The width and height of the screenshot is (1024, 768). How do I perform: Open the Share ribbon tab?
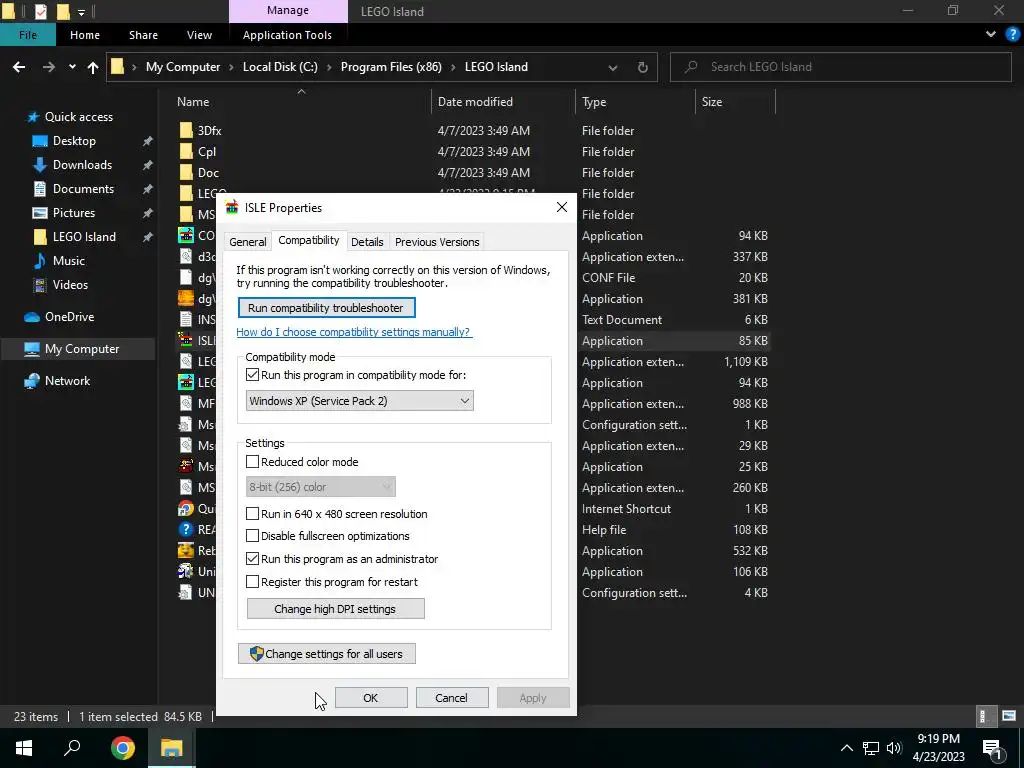143,35
